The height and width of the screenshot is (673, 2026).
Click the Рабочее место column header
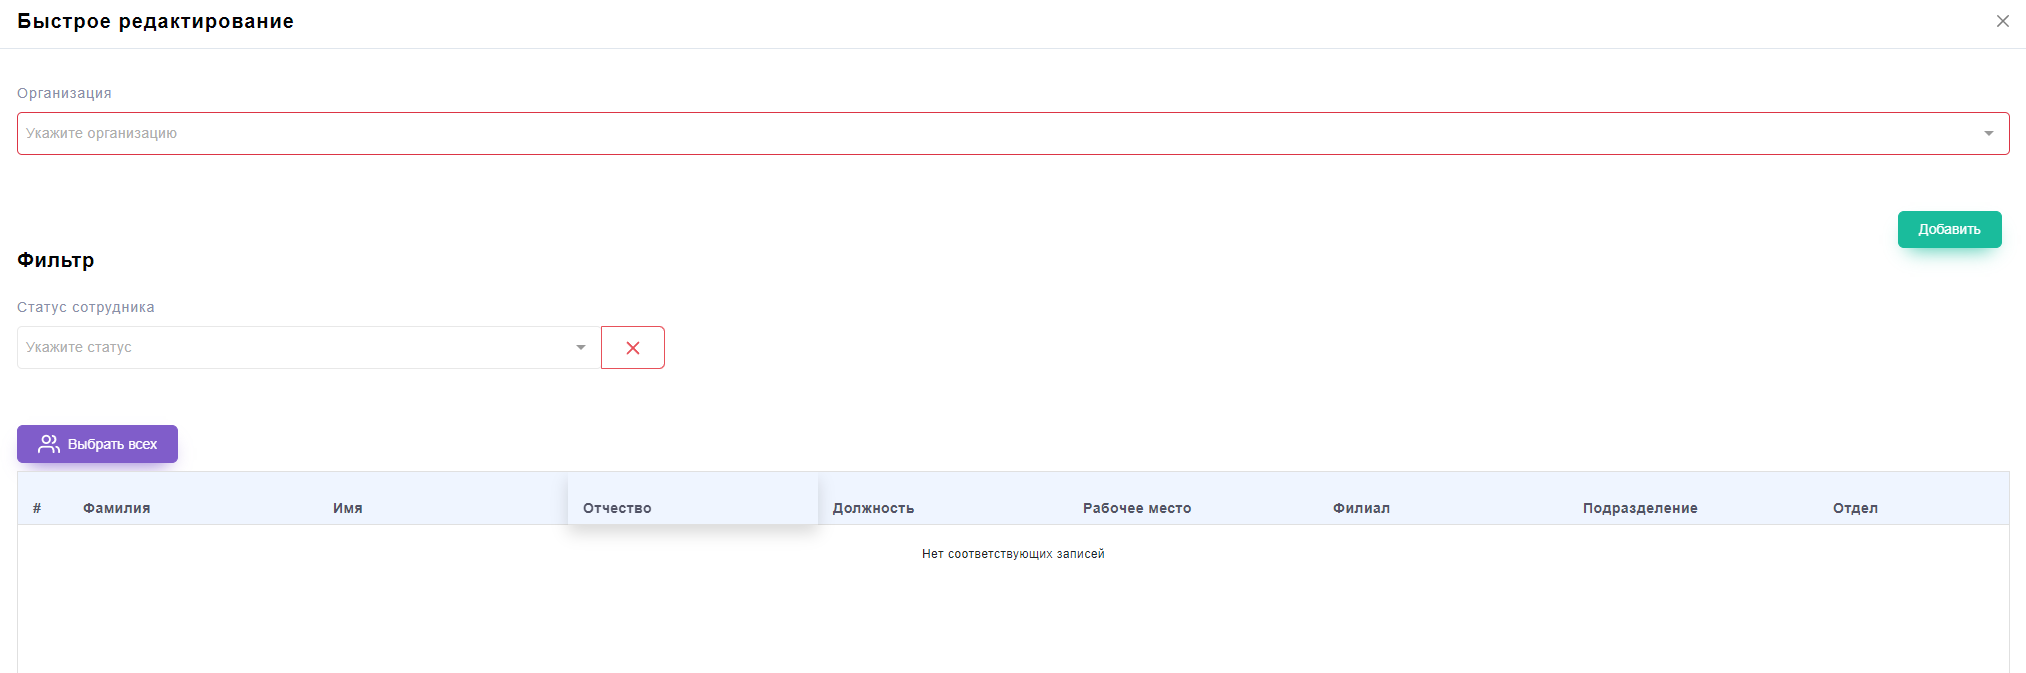1137,508
